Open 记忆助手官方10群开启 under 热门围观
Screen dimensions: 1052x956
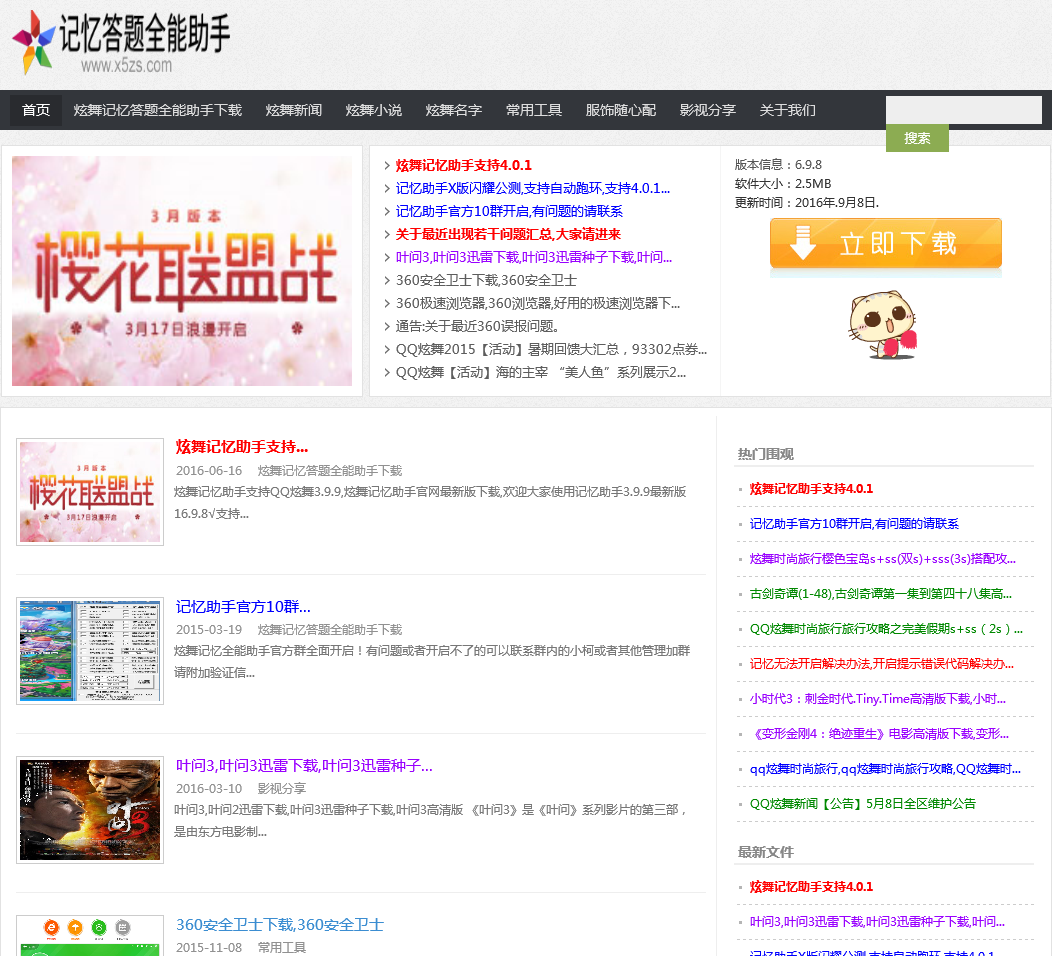coord(854,523)
